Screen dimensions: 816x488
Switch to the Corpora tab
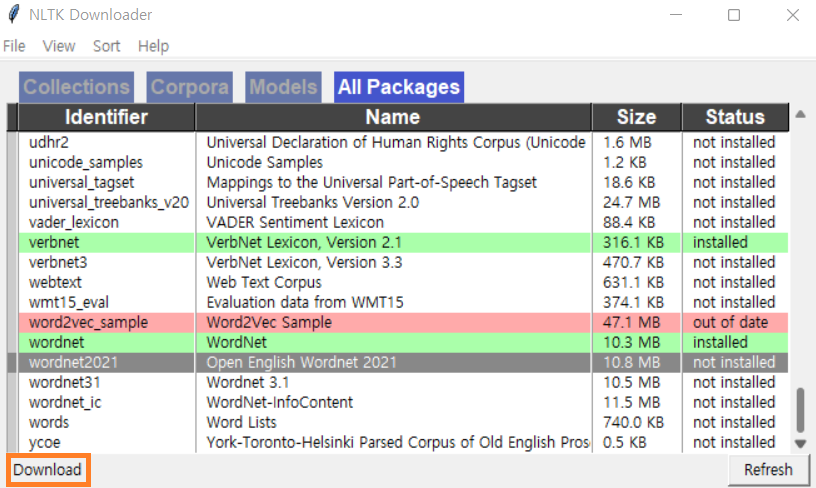coord(189,87)
